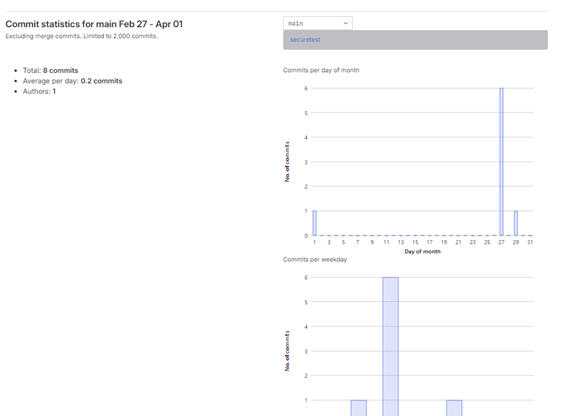Viewport: 567px width, 416px height.
Task: Click 'Excluding merge commits' subtitle
Action: pyautogui.click(x=81, y=36)
